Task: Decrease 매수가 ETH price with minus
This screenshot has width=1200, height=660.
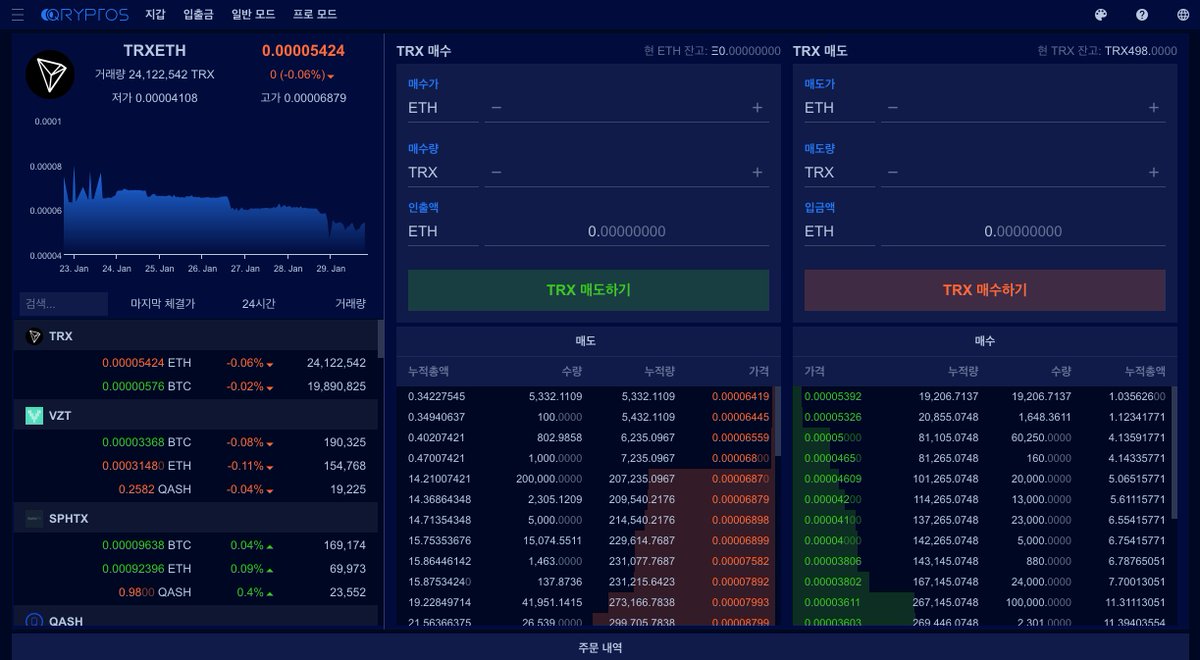Action: click(497, 108)
